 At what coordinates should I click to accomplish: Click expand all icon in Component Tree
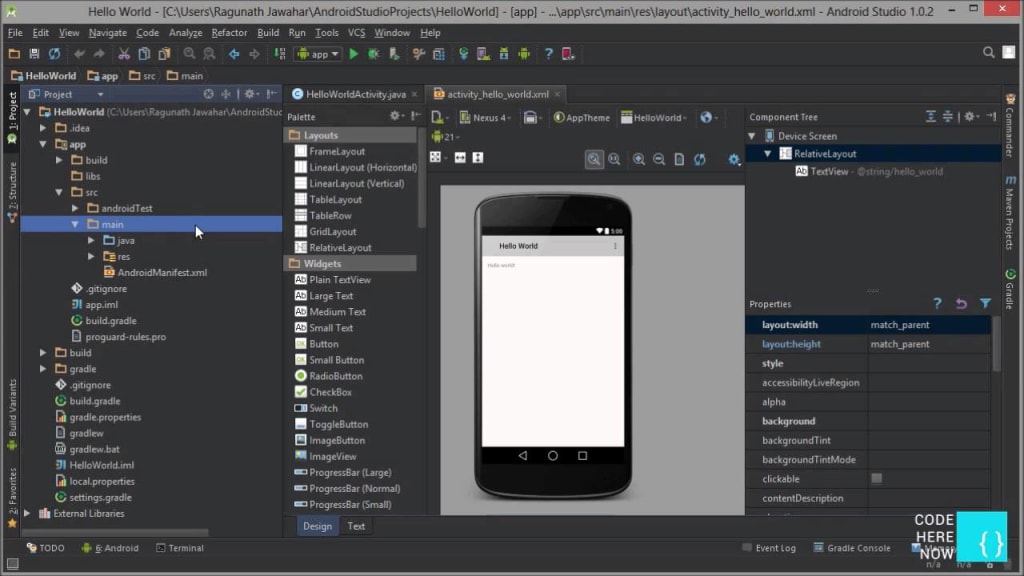pos(931,117)
